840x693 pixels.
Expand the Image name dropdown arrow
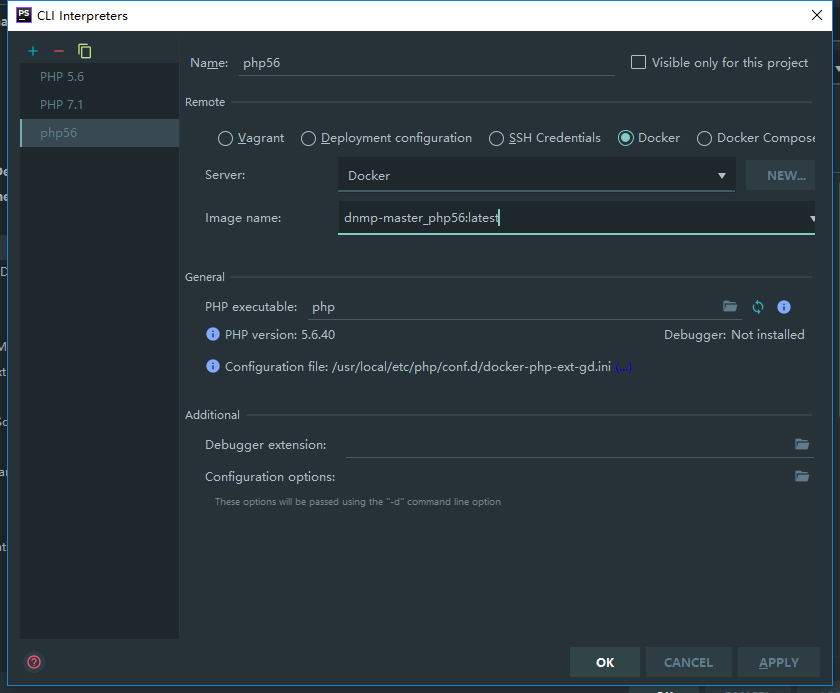[x=812, y=219]
